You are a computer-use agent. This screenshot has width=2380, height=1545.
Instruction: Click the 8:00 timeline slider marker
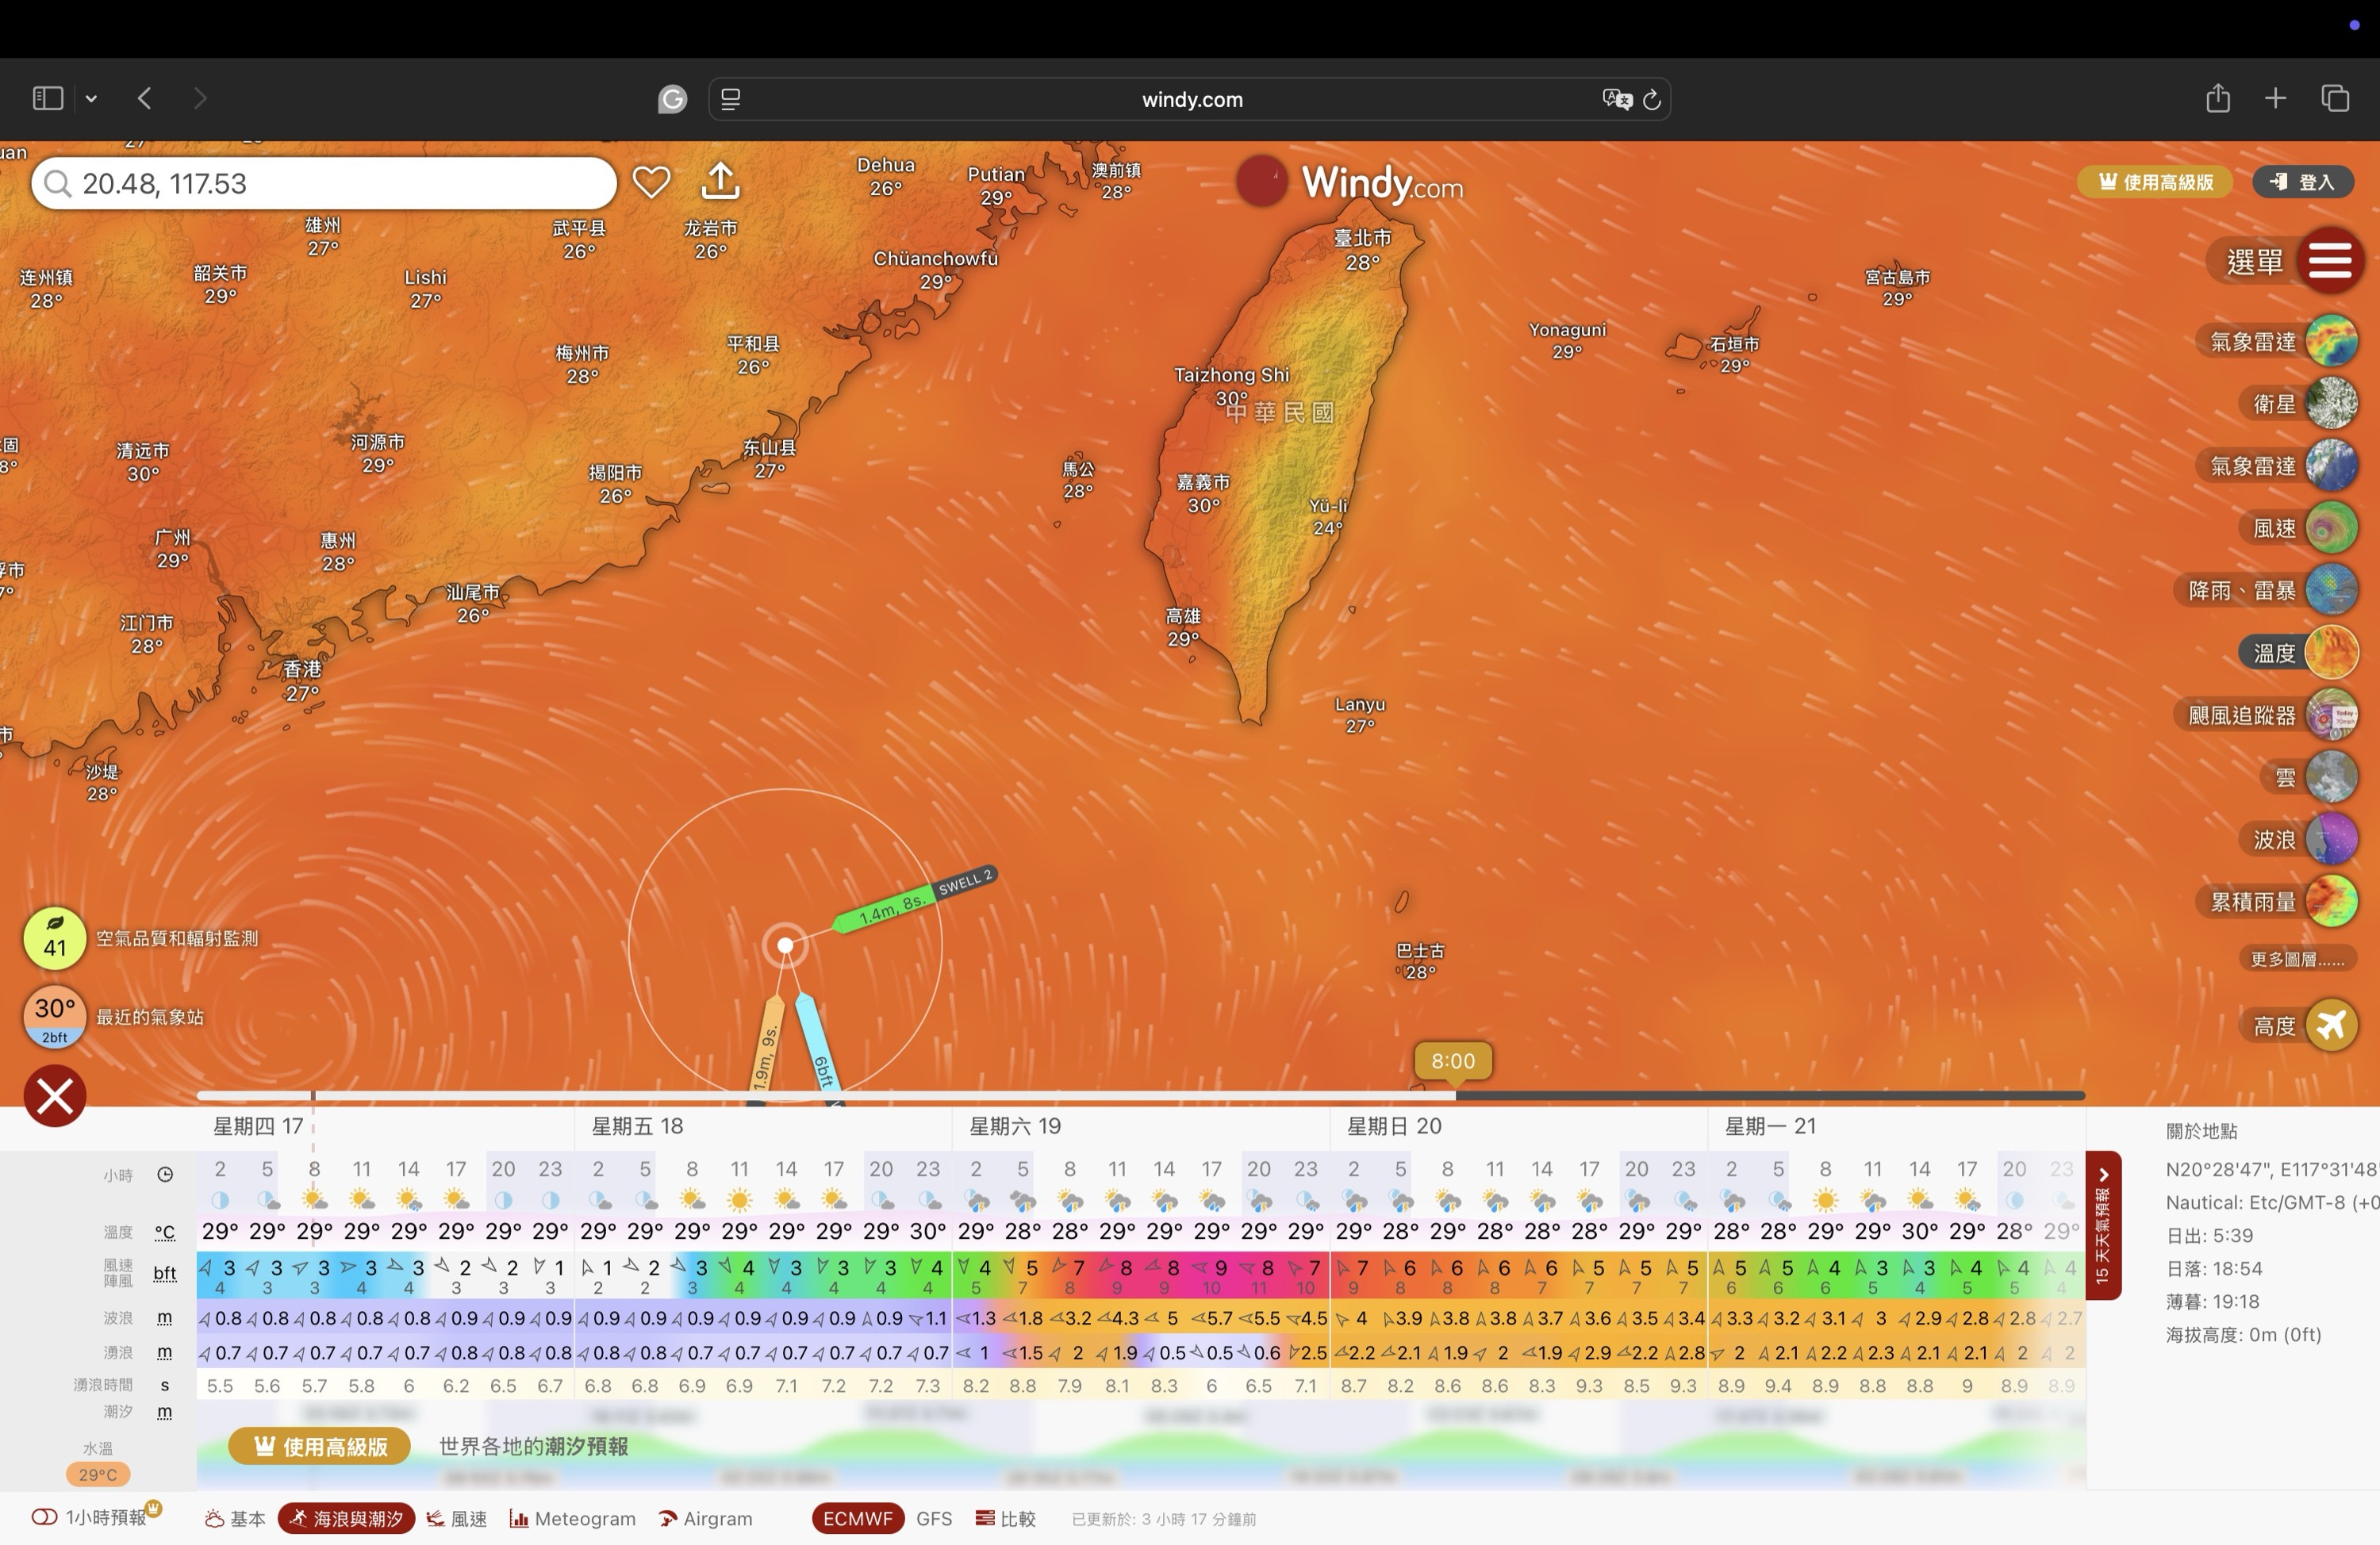point(1453,1062)
